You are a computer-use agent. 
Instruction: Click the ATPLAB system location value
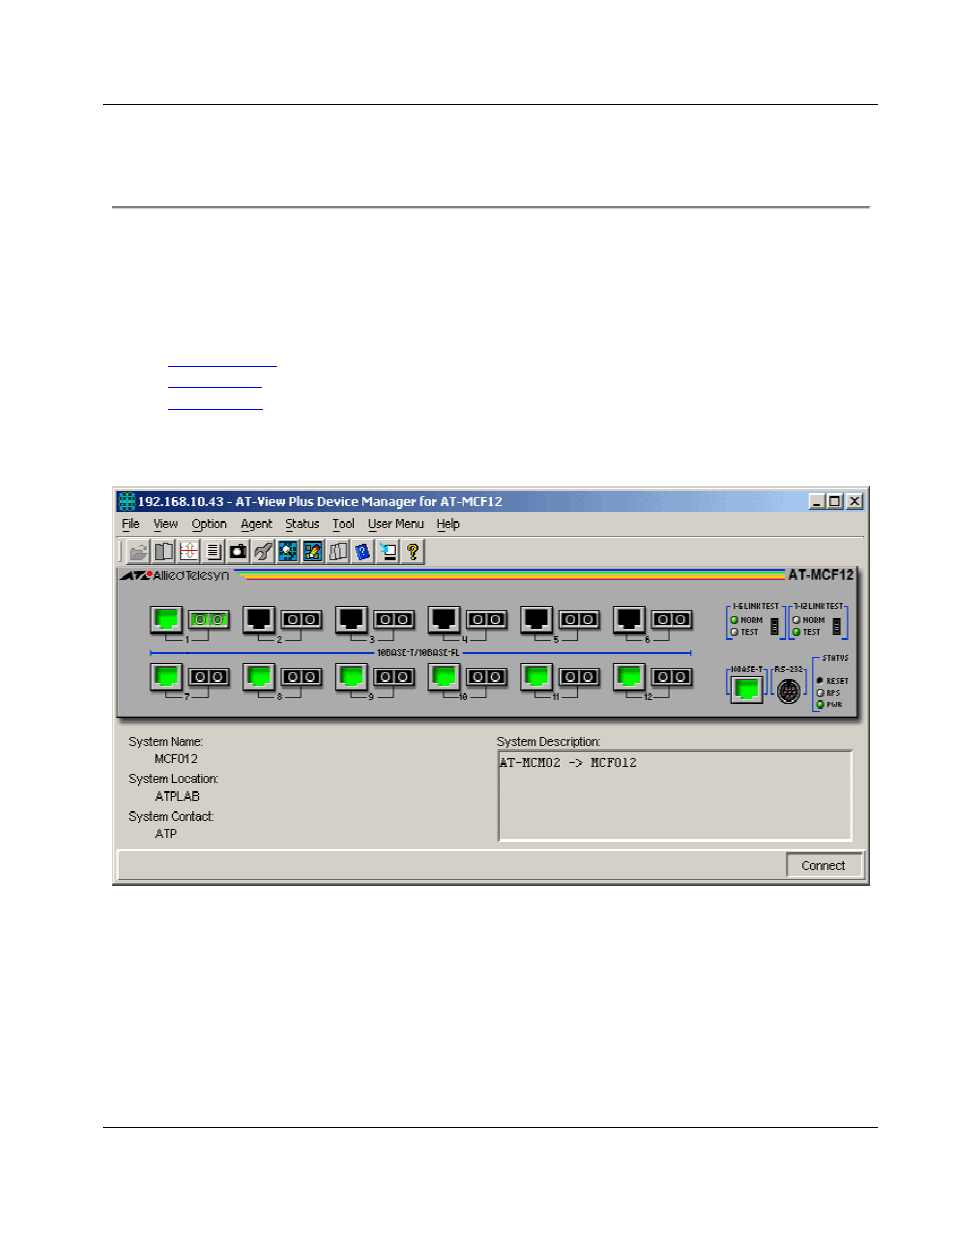177,797
